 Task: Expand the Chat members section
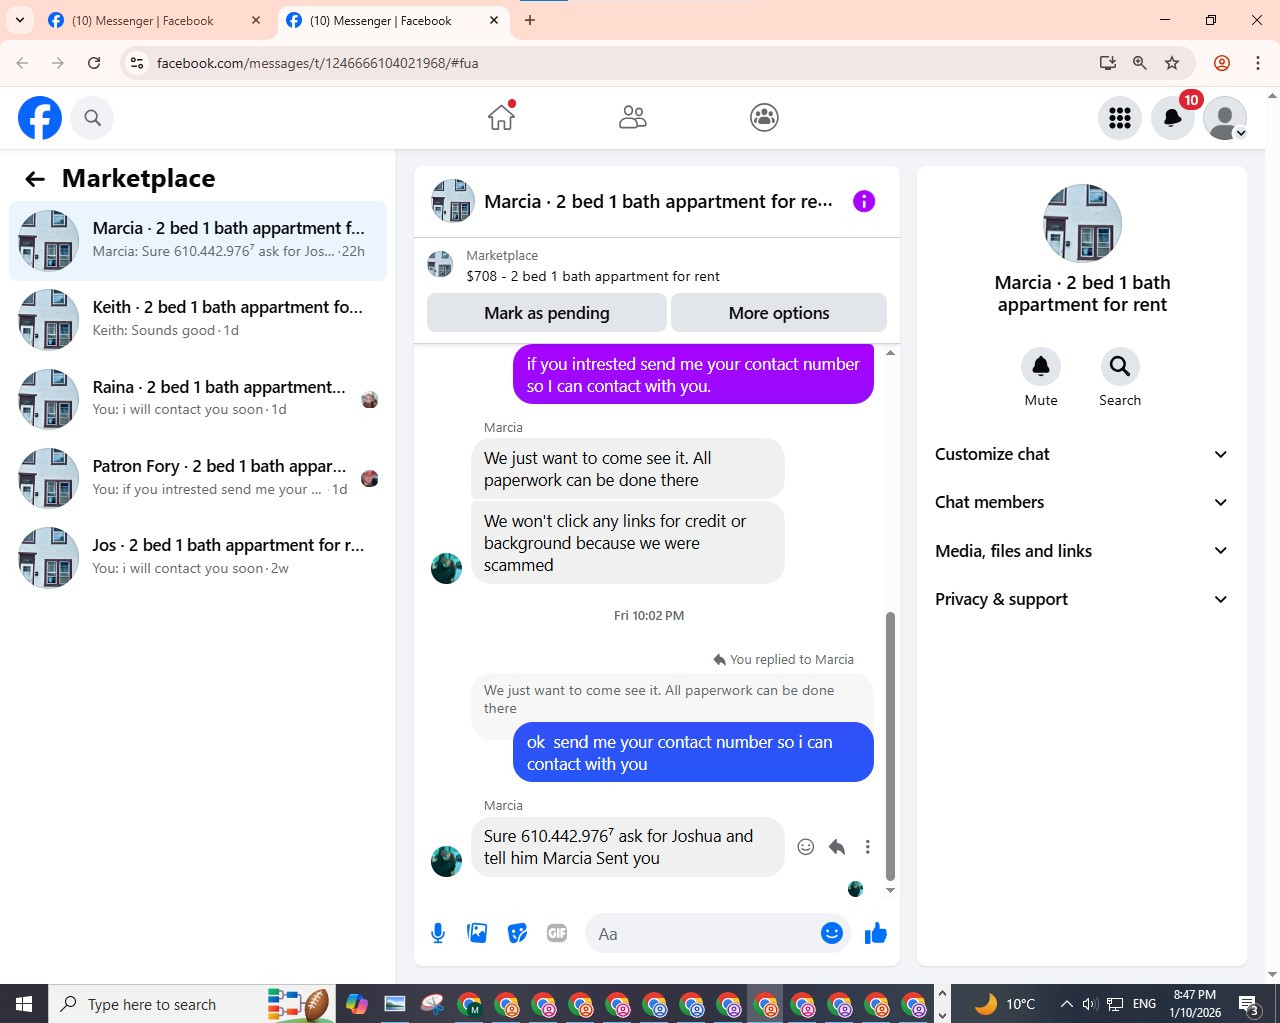pos(1082,502)
